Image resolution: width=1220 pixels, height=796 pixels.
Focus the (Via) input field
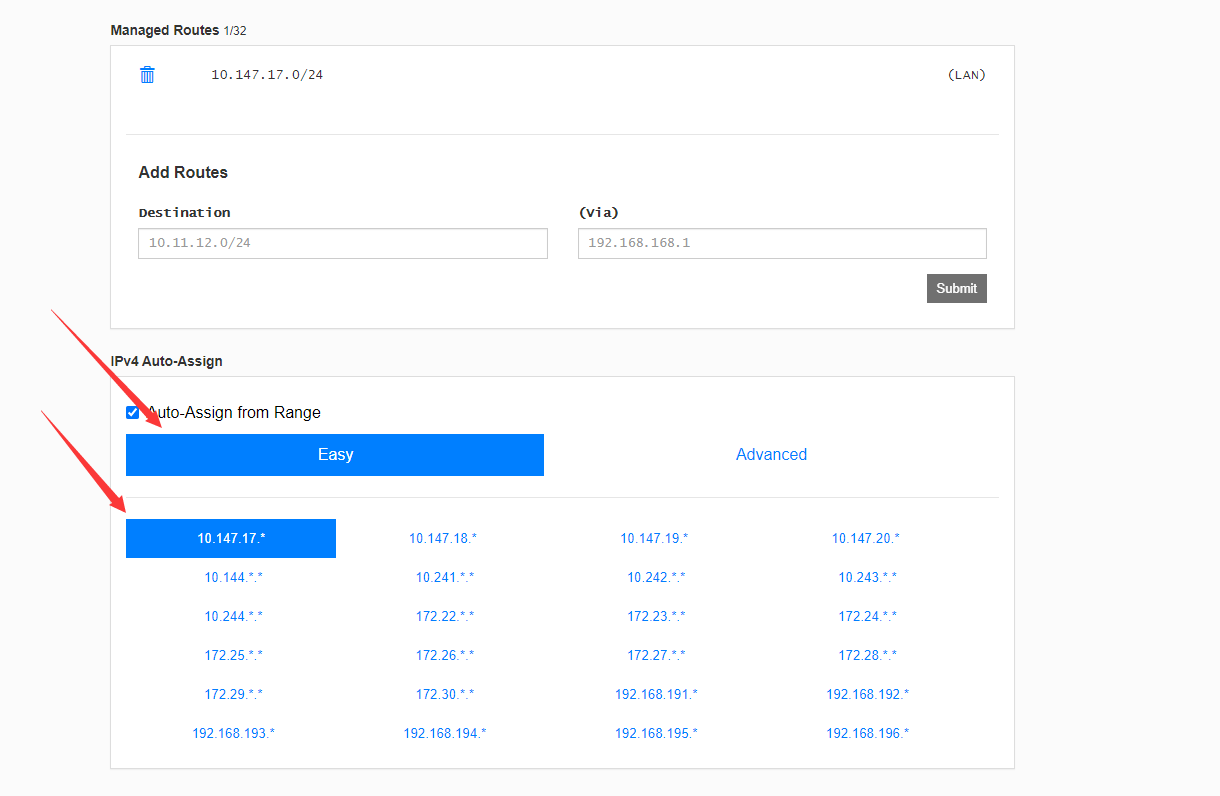pyautogui.click(x=782, y=243)
